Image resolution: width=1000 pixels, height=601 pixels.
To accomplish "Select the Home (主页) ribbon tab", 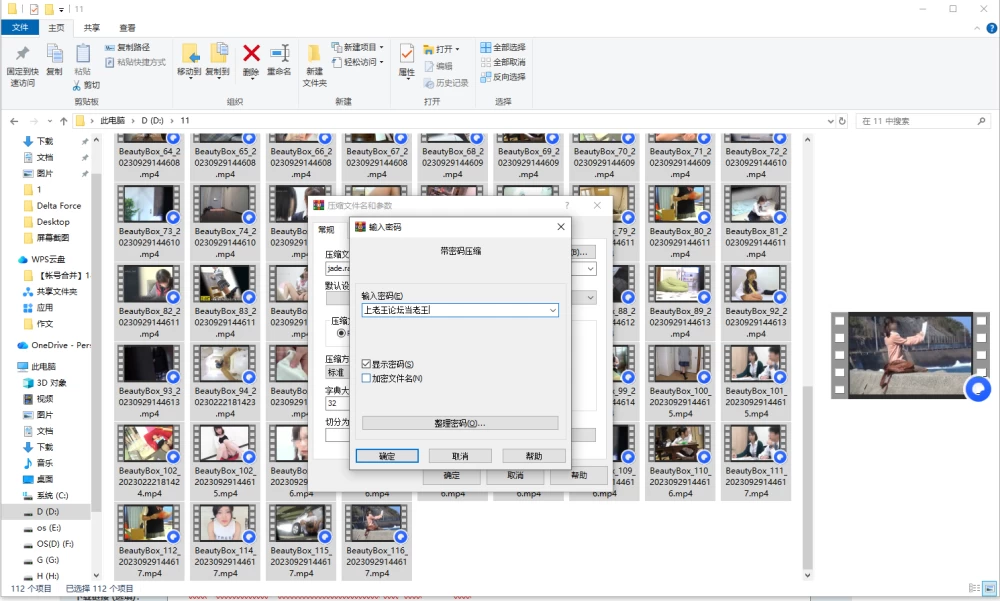I will click(56, 27).
